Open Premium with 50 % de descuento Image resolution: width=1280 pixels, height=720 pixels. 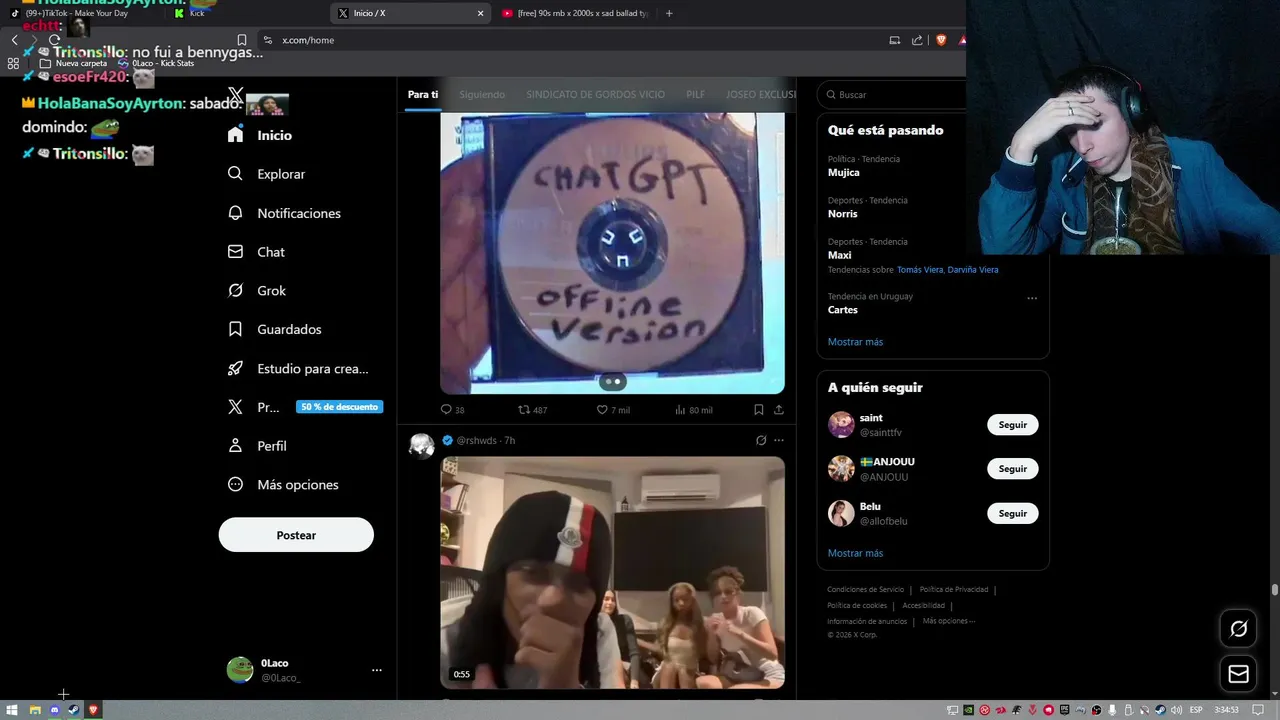pos(305,407)
